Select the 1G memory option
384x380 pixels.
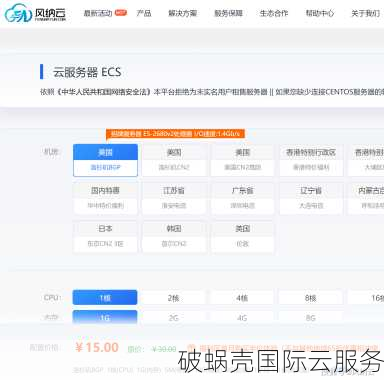(105, 317)
